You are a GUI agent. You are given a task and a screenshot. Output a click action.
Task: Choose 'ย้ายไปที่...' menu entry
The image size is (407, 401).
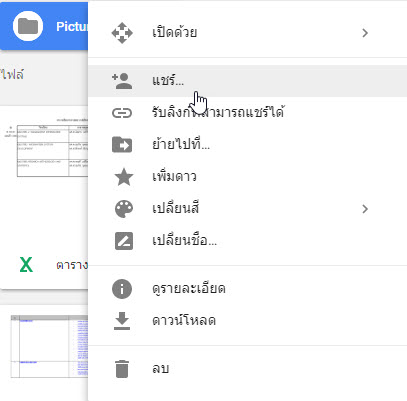pyautogui.click(x=247, y=145)
